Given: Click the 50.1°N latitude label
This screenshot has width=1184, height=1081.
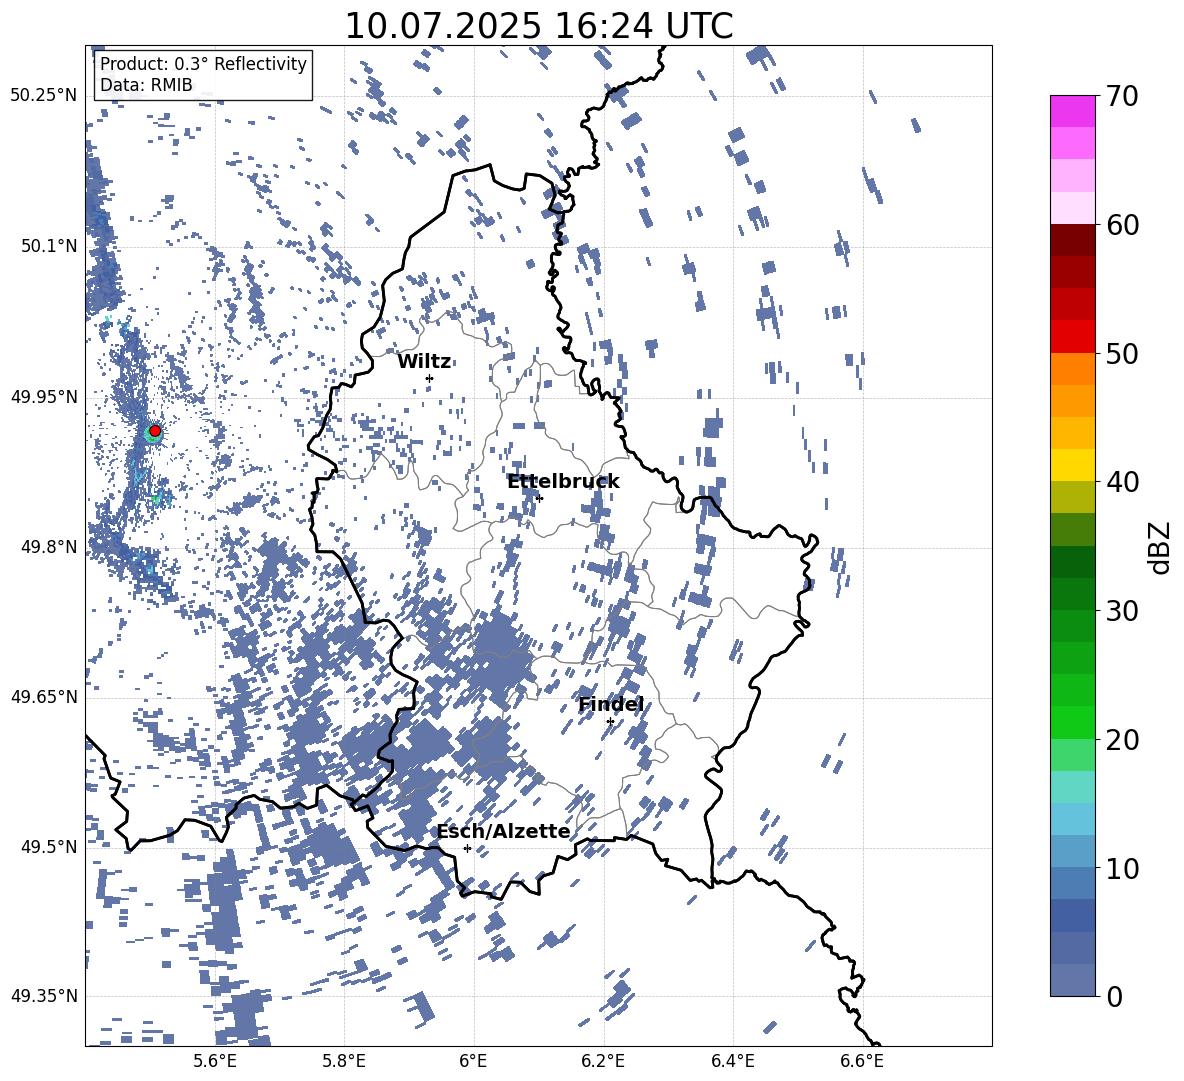Looking at the screenshot, I should coord(49,246).
